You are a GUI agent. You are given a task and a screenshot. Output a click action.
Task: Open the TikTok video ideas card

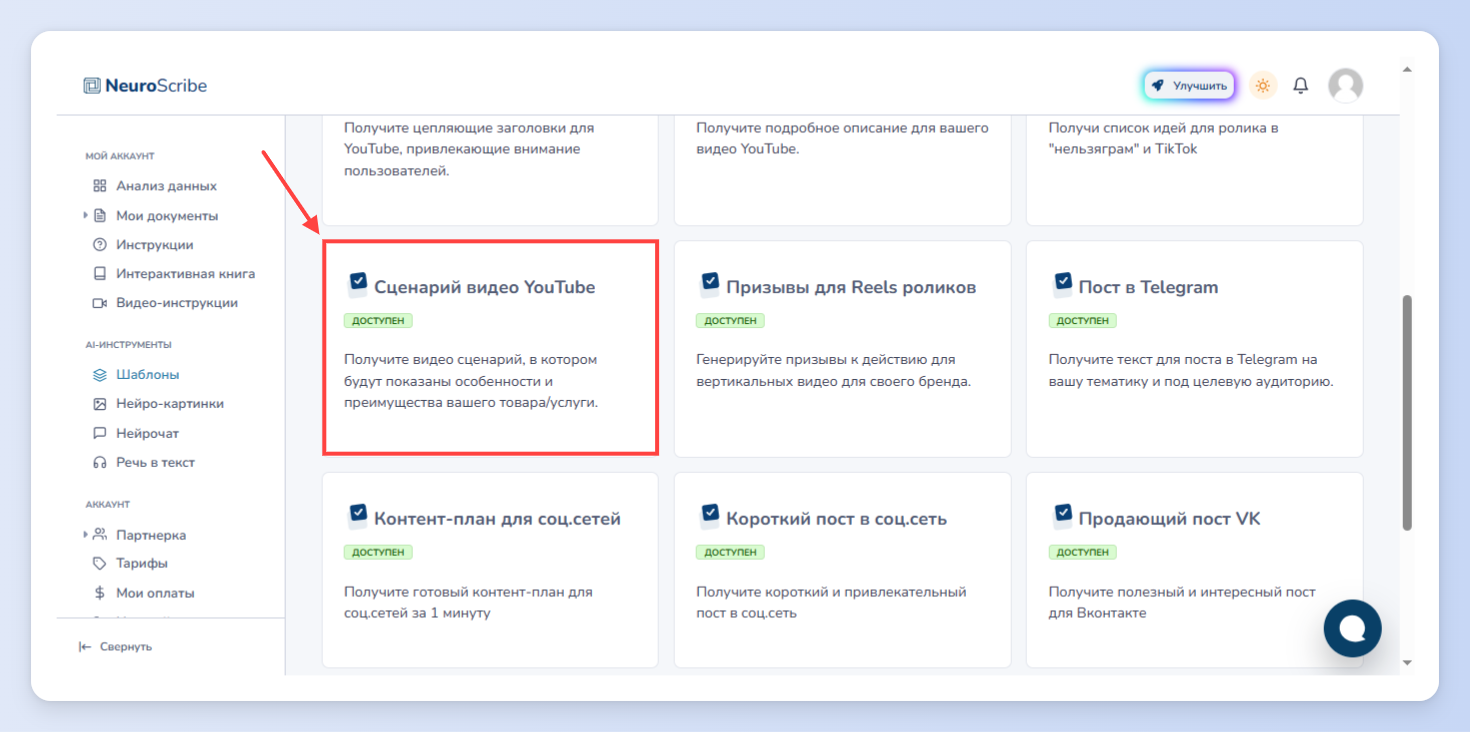click(x=1195, y=170)
